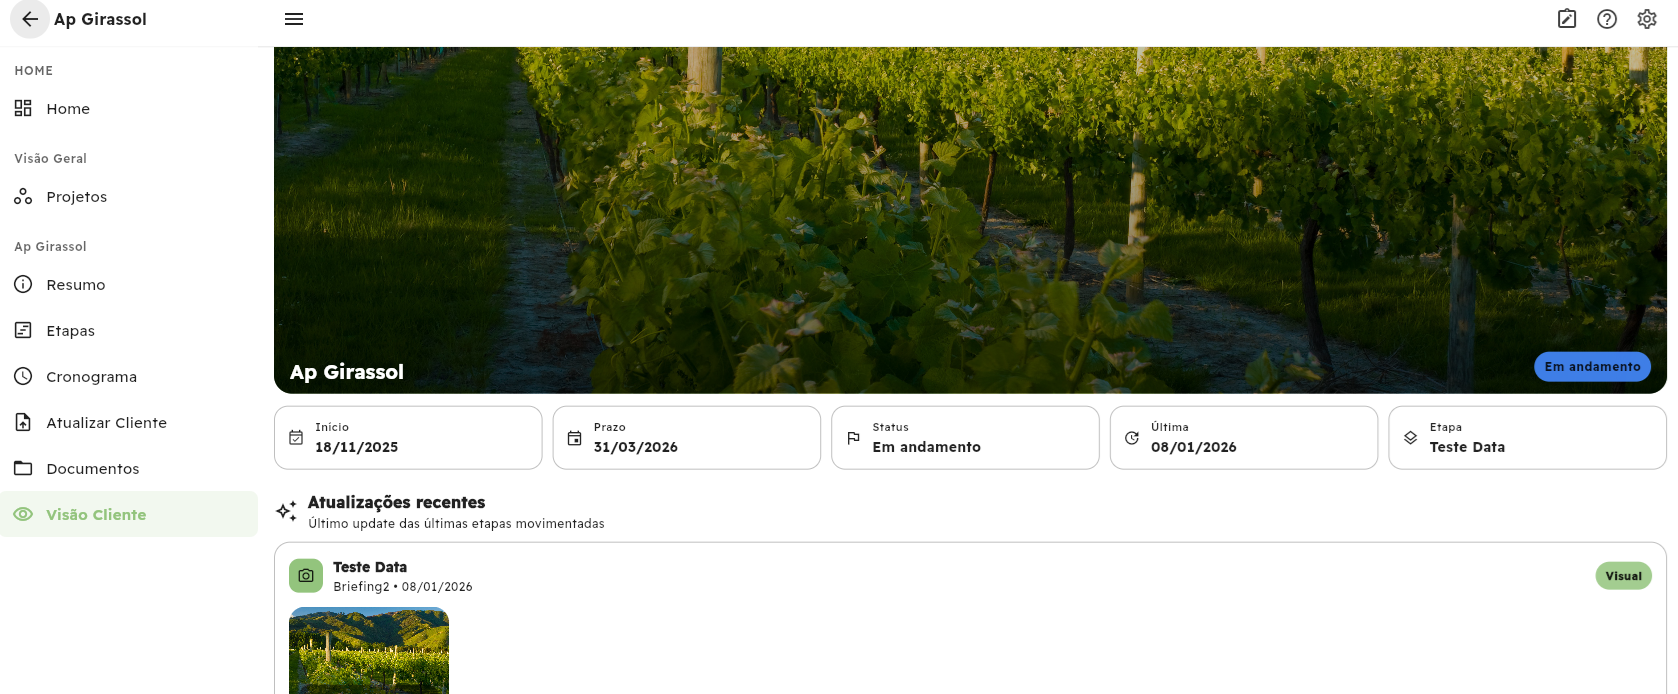This screenshot has width=1678, height=694.
Task: Open the Home section icon
Action: point(23,108)
